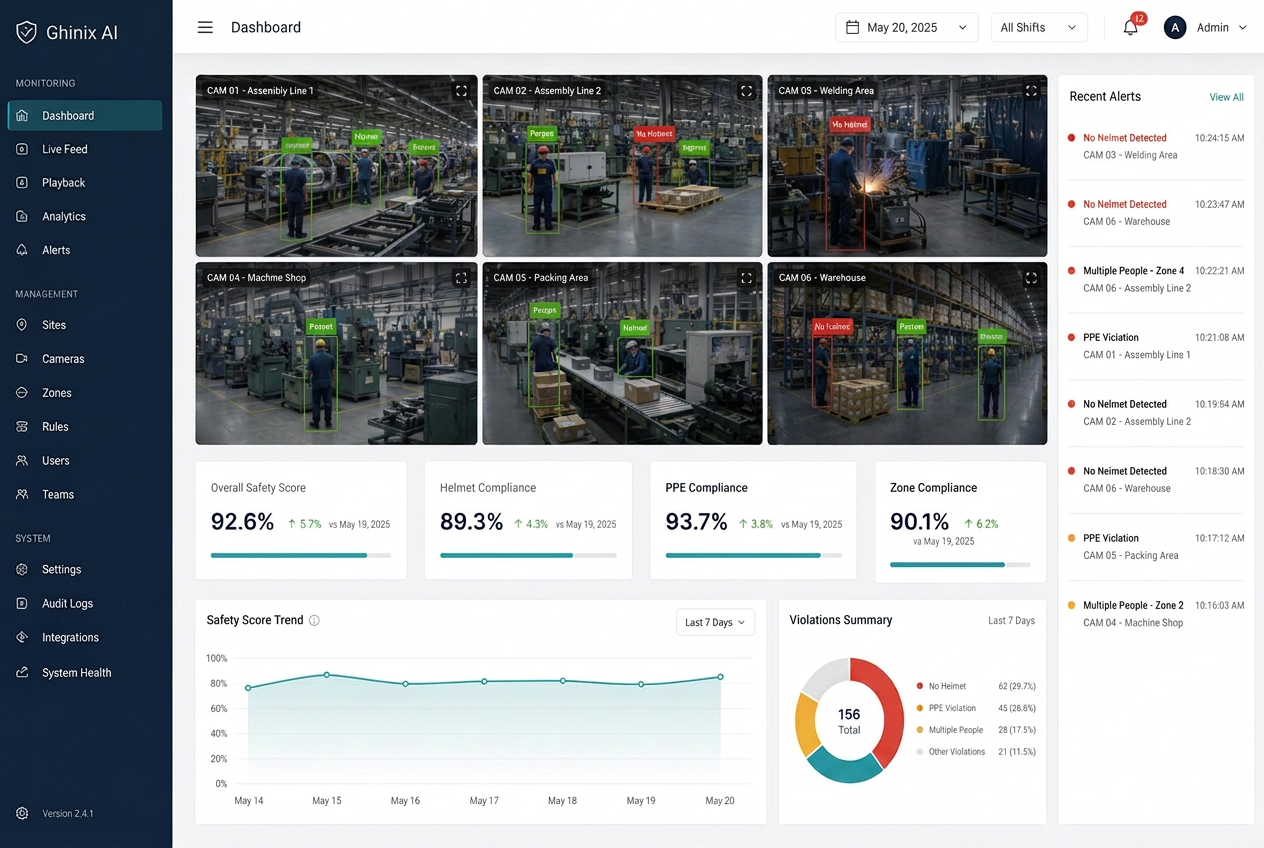The image size is (1264, 848).
Task: Open the May 20, 2025 date picker
Action: (907, 27)
